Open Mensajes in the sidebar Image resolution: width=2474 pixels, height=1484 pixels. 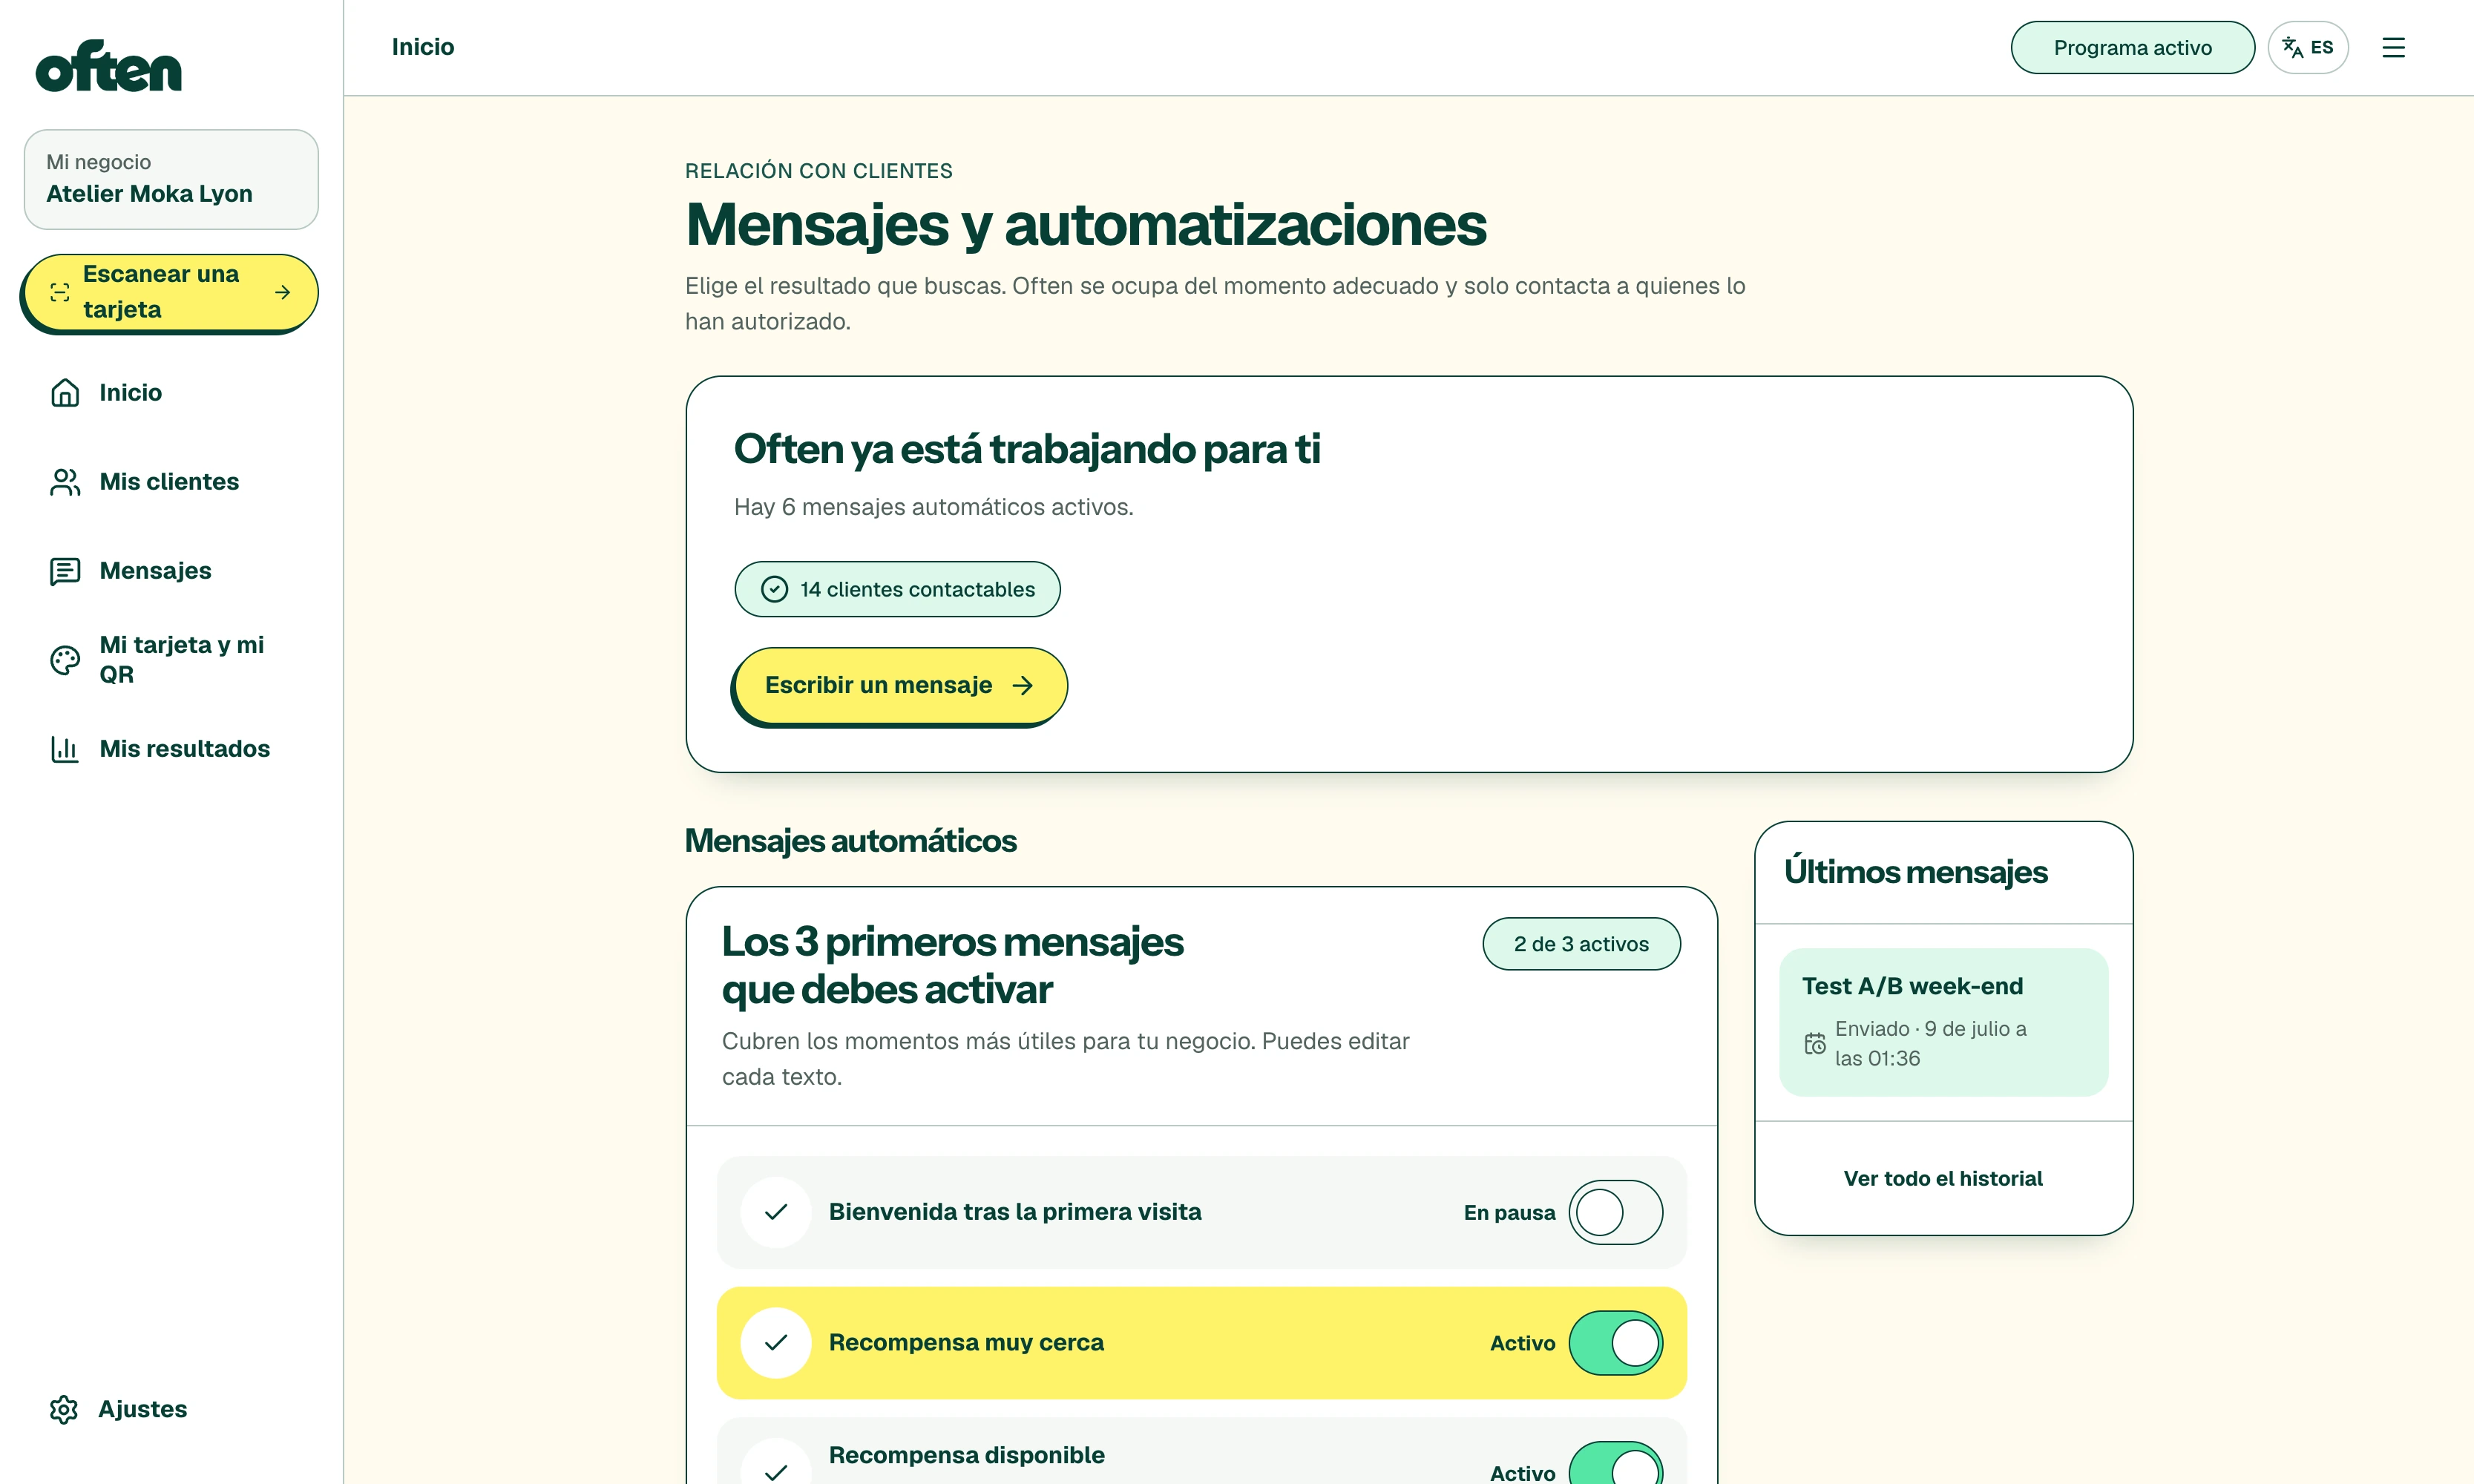click(171, 571)
